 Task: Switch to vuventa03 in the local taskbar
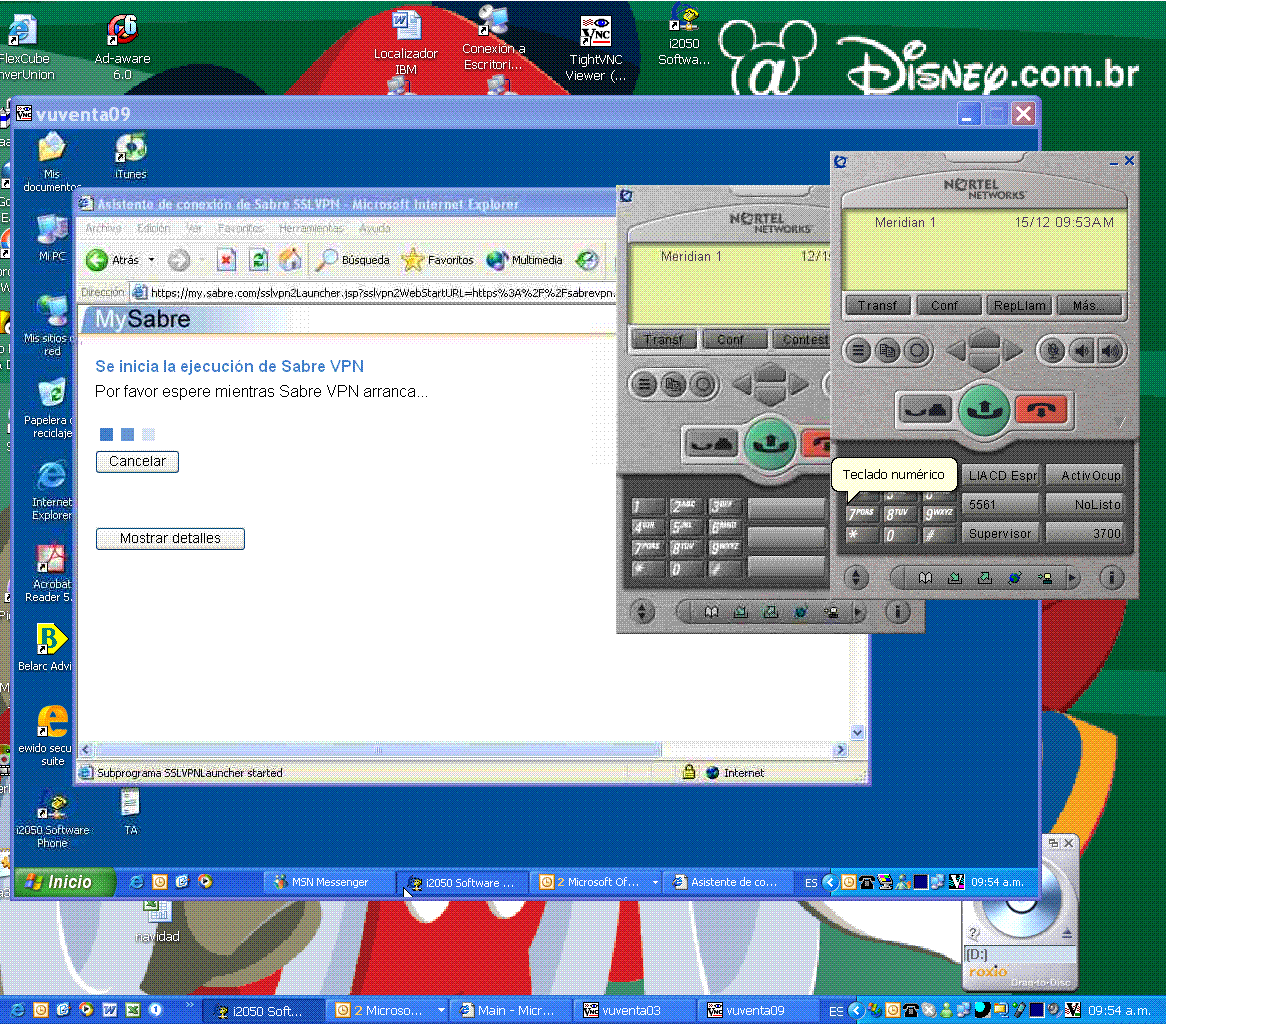click(x=632, y=1011)
